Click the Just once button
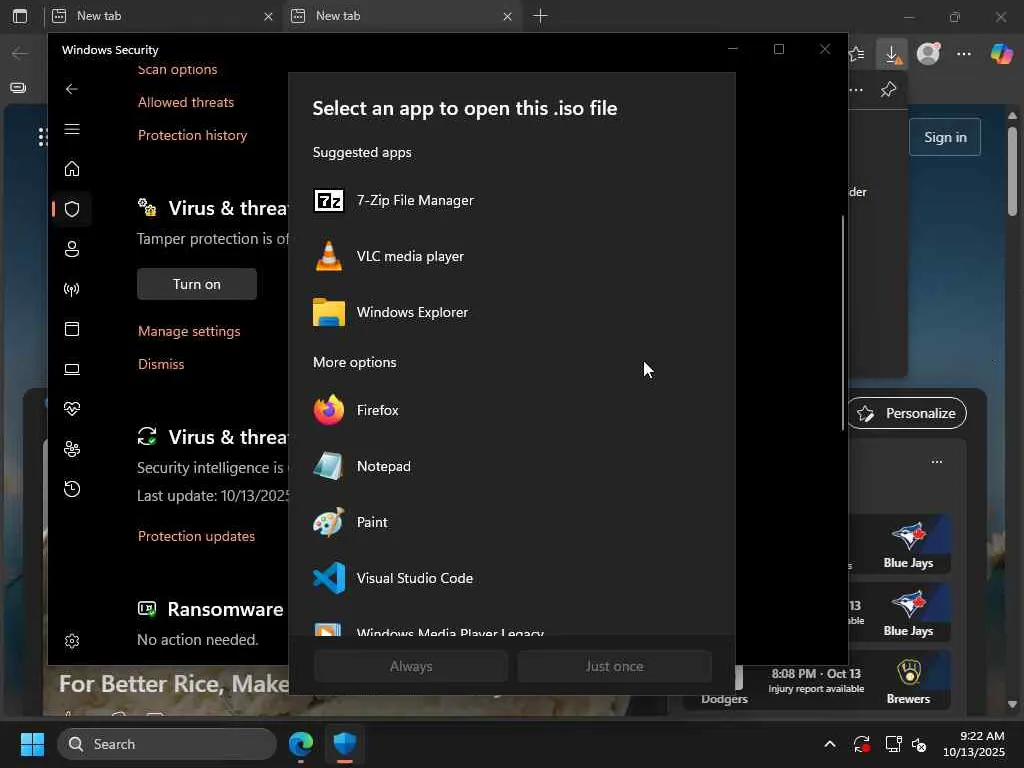The width and height of the screenshot is (1024, 768). click(615, 666)
